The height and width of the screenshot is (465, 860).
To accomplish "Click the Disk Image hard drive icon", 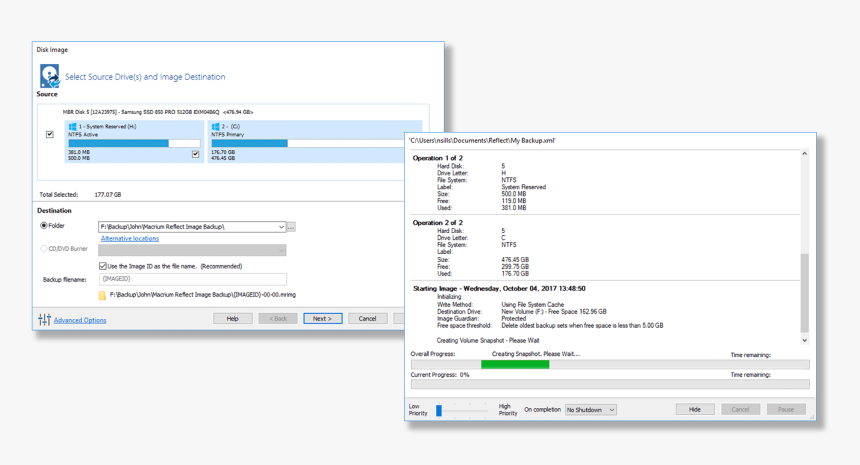I will (x=49, y=76).
